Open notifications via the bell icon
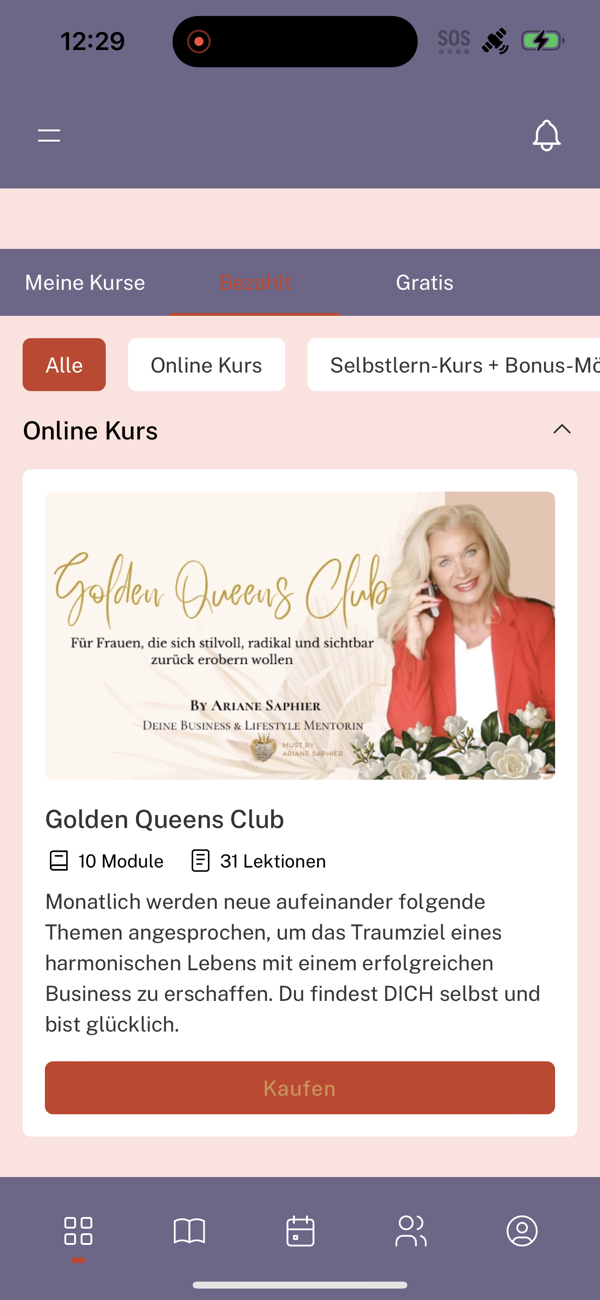Screen dimensions: 600x1300 pyautogui.click(x=546, y=135)
